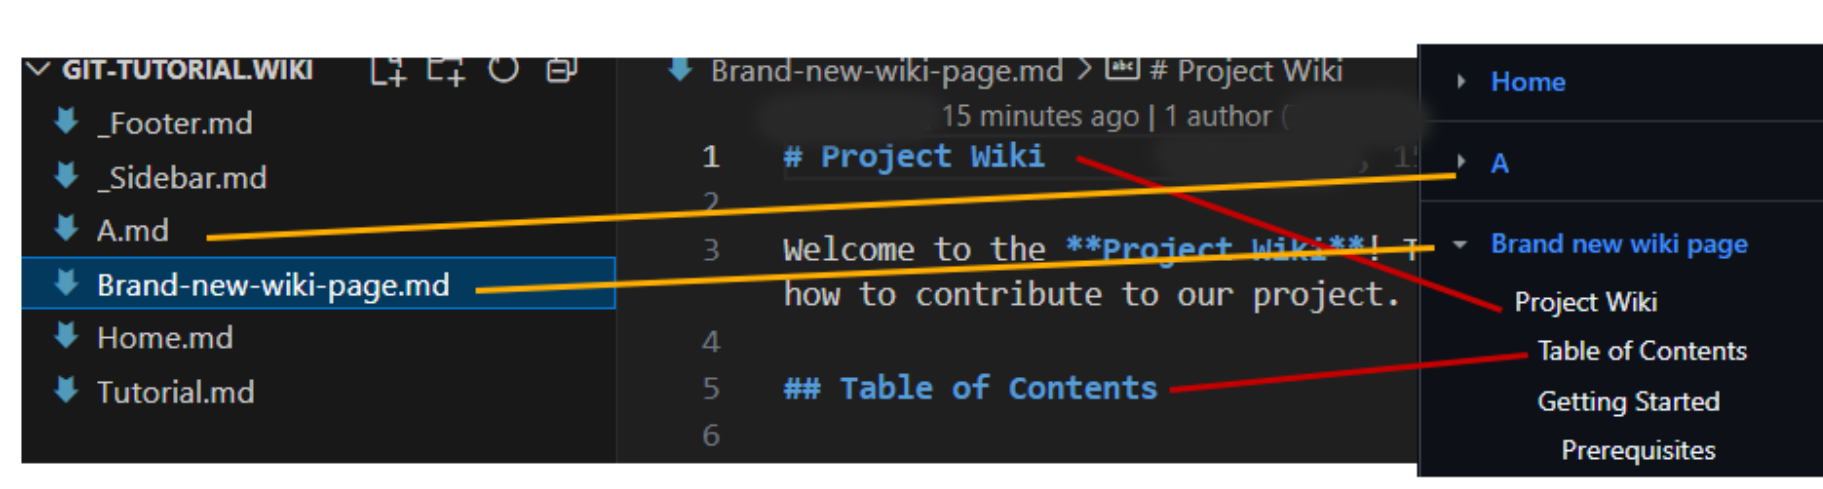This screenshot has height=489, width=1823.
Task: Jump to the Table of Contents heading link
Action: coord(1642,351)
